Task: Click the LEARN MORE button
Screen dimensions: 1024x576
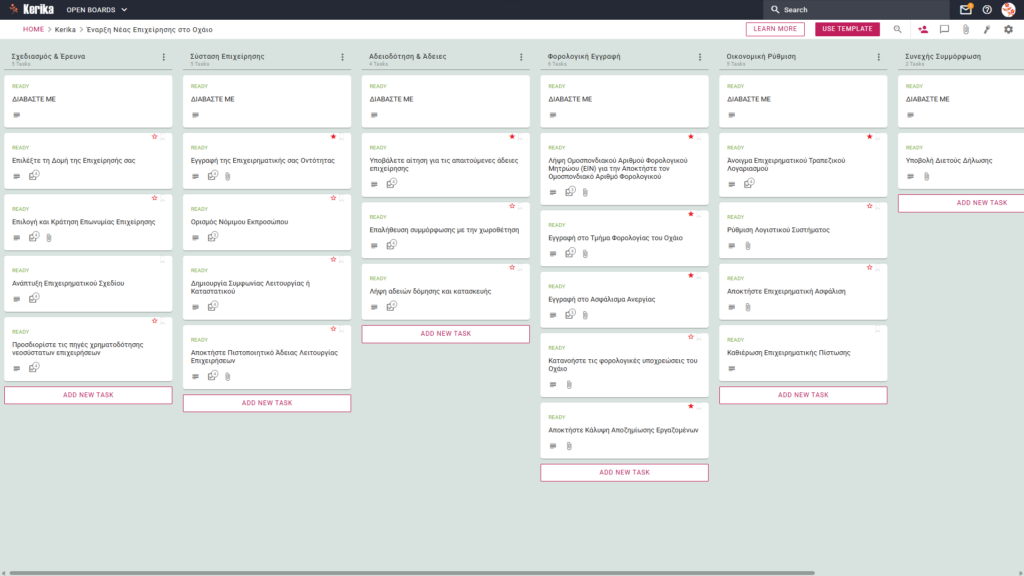Action: 775,29
